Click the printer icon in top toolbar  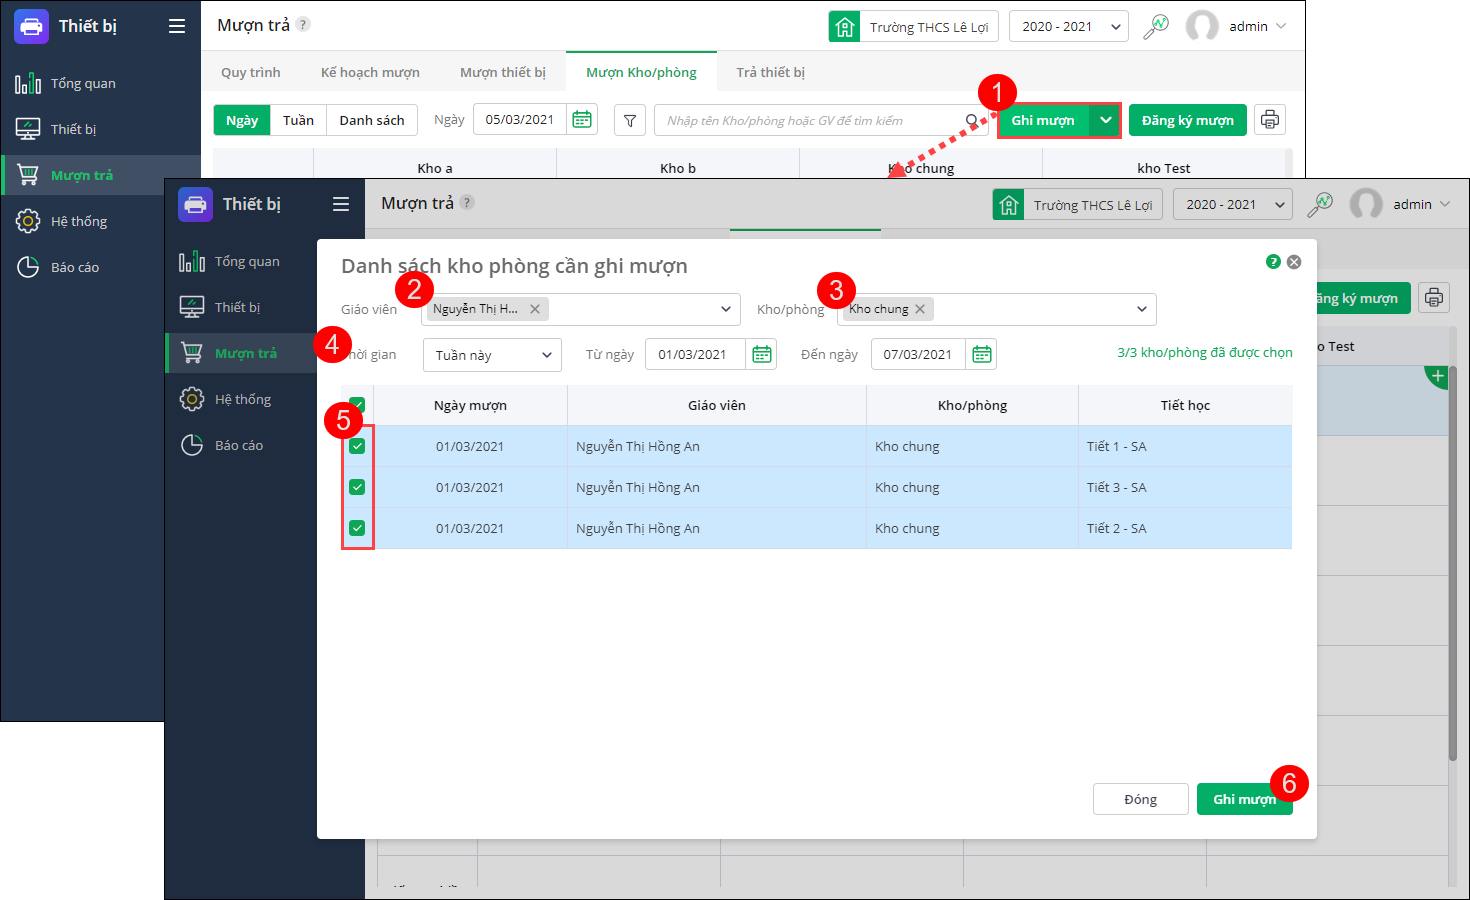pos(1269,120)
